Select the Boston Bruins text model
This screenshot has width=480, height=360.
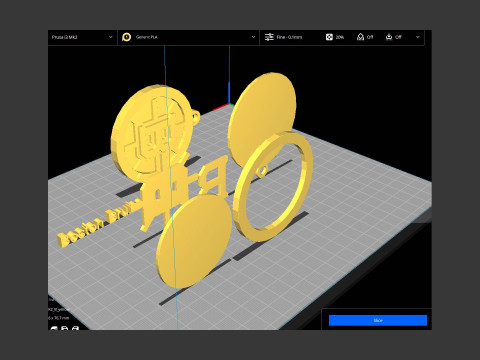pyautogui.click(x=97, y=225)
